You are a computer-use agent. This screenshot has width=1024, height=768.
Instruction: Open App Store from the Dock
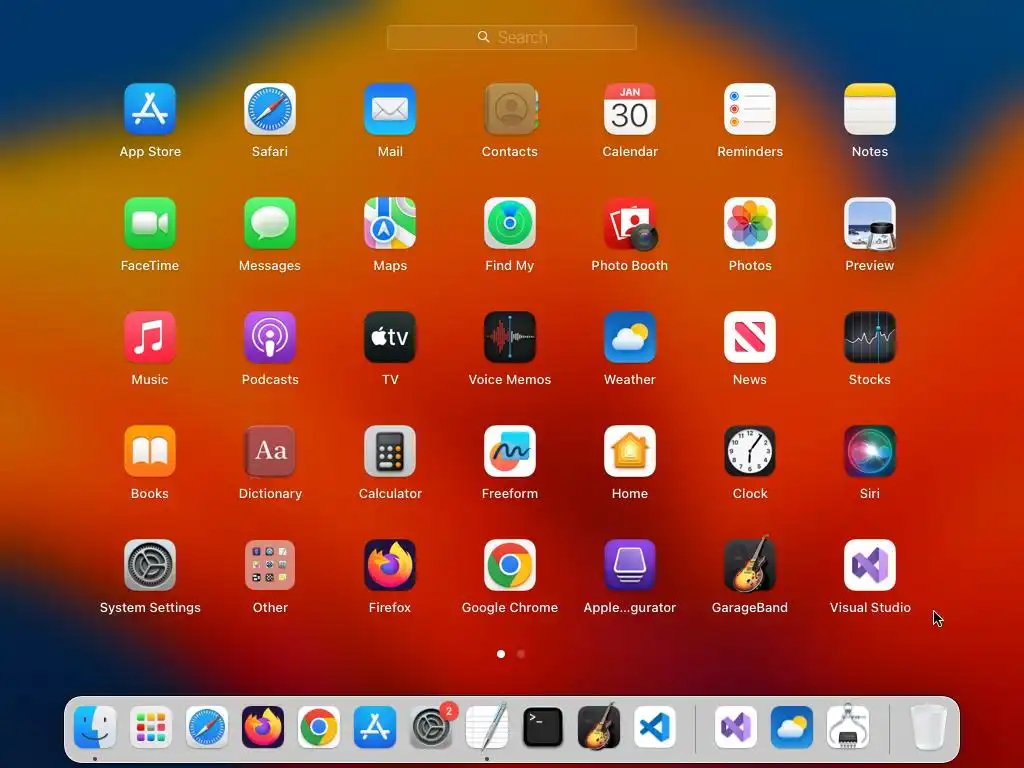click(x=375, y=727)
